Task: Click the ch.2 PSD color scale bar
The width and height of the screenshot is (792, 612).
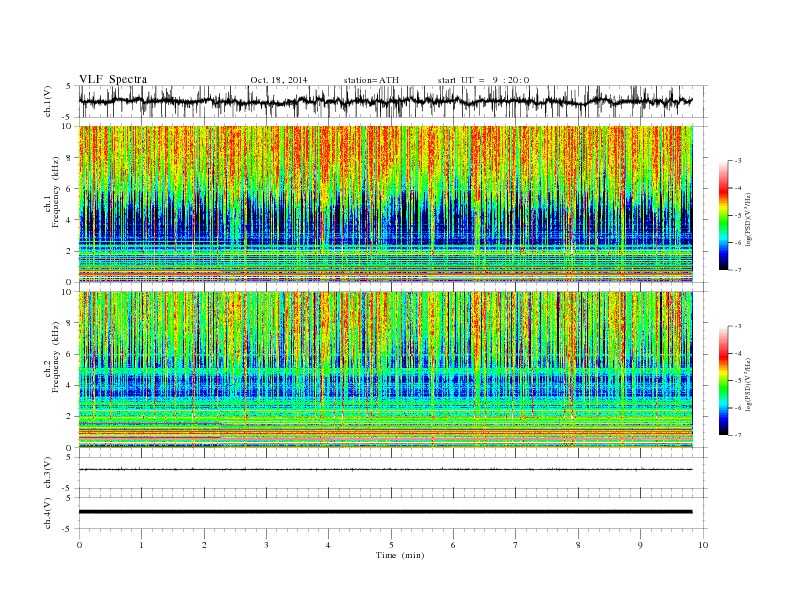Action: (x=723, y=380)
